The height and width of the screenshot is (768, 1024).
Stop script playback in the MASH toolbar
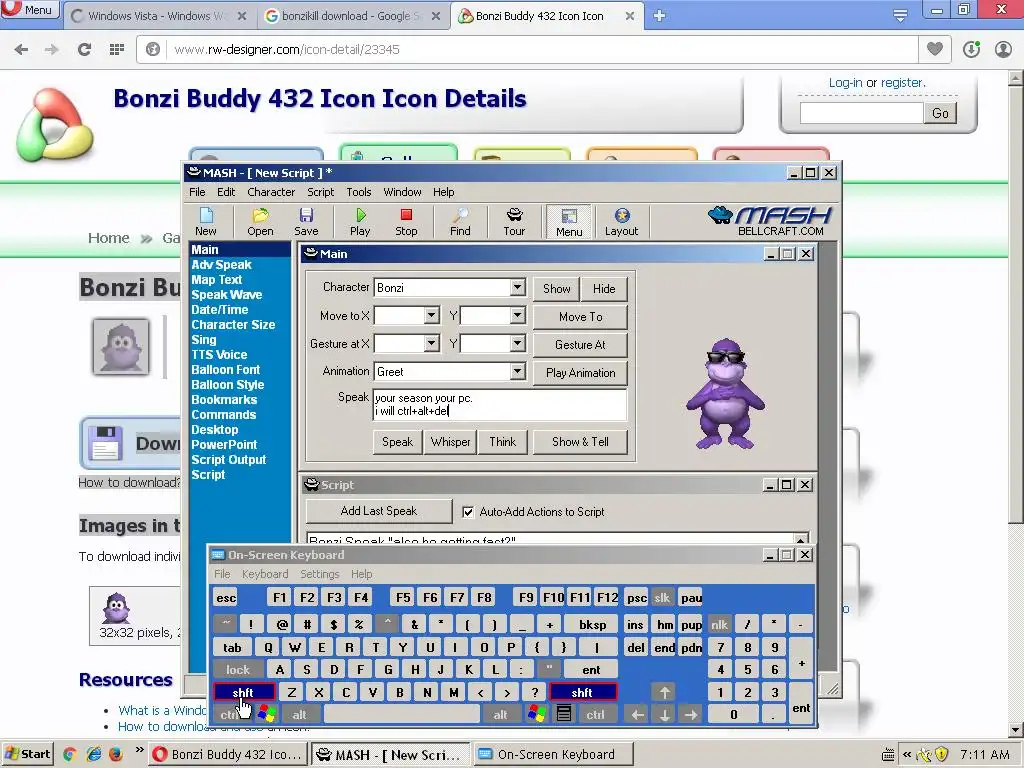[x=406, y=221]
